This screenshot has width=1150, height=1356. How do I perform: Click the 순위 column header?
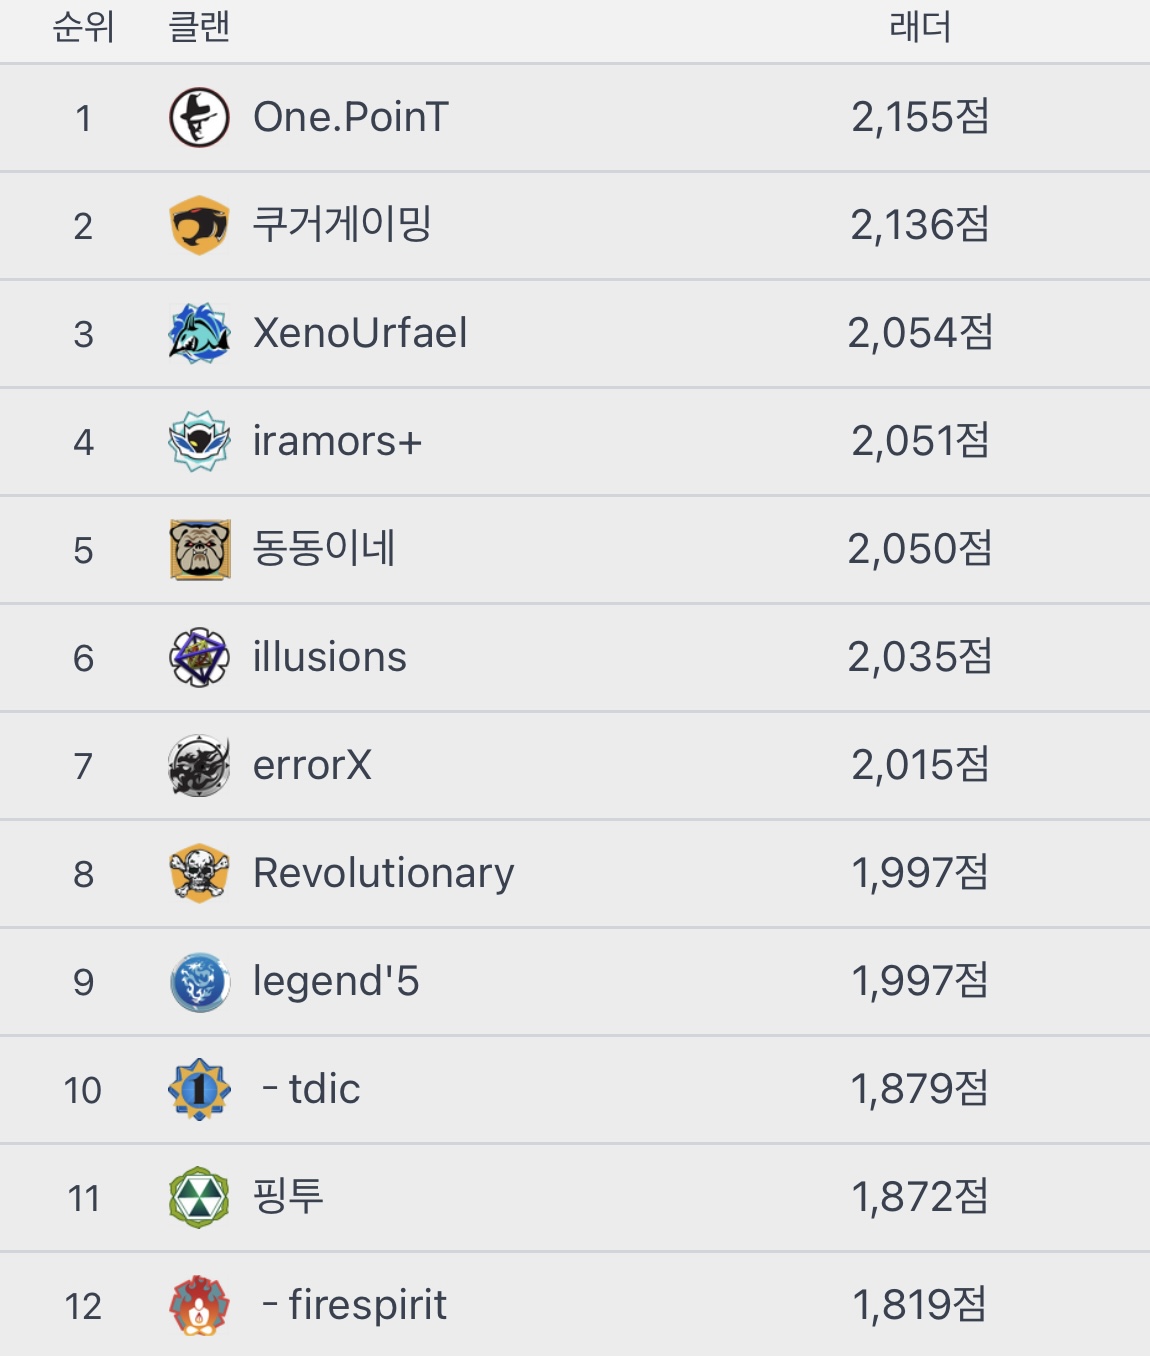[83, 27]
